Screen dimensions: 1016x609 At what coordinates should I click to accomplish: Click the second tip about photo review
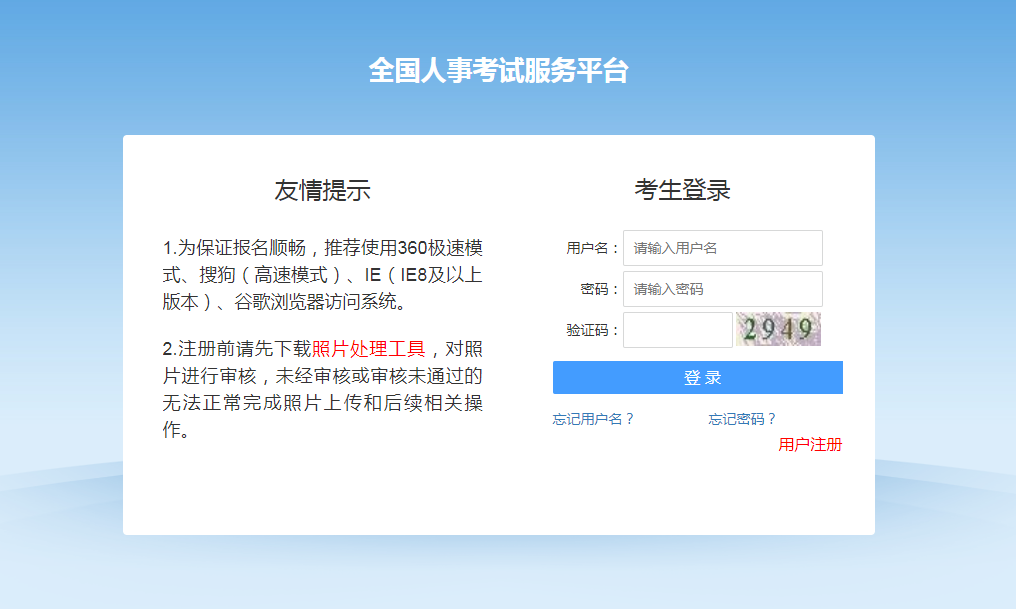click(322, 390)
